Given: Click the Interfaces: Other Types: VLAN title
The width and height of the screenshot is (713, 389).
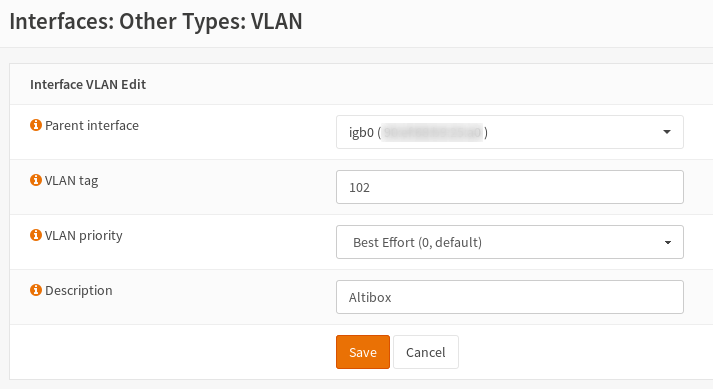Looking at the screenshot, I should tap(156, 21).
